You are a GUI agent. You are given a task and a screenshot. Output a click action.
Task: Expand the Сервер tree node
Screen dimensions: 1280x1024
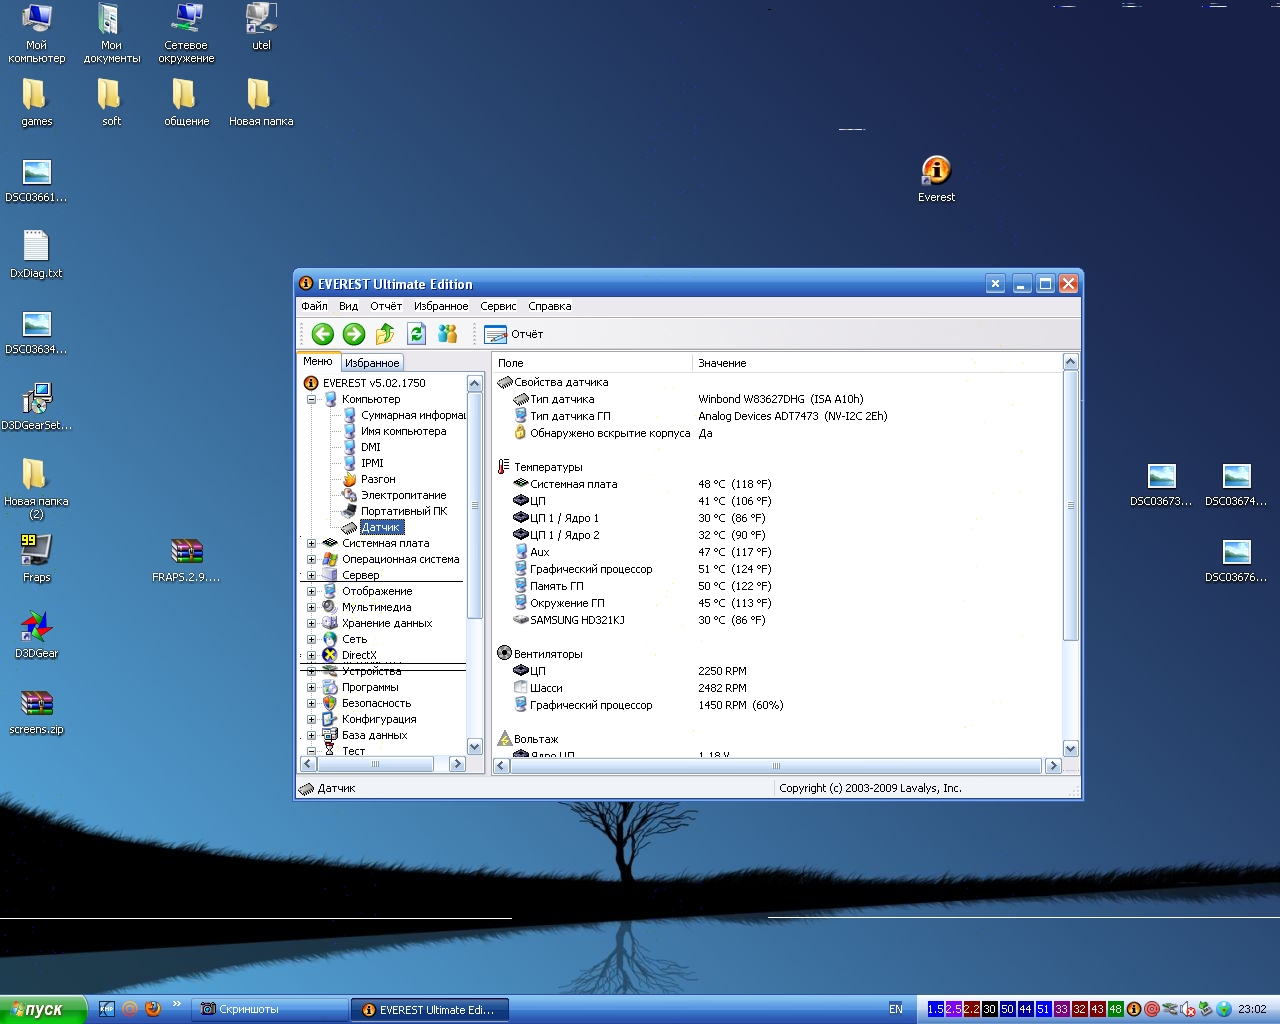click(311, 576)
